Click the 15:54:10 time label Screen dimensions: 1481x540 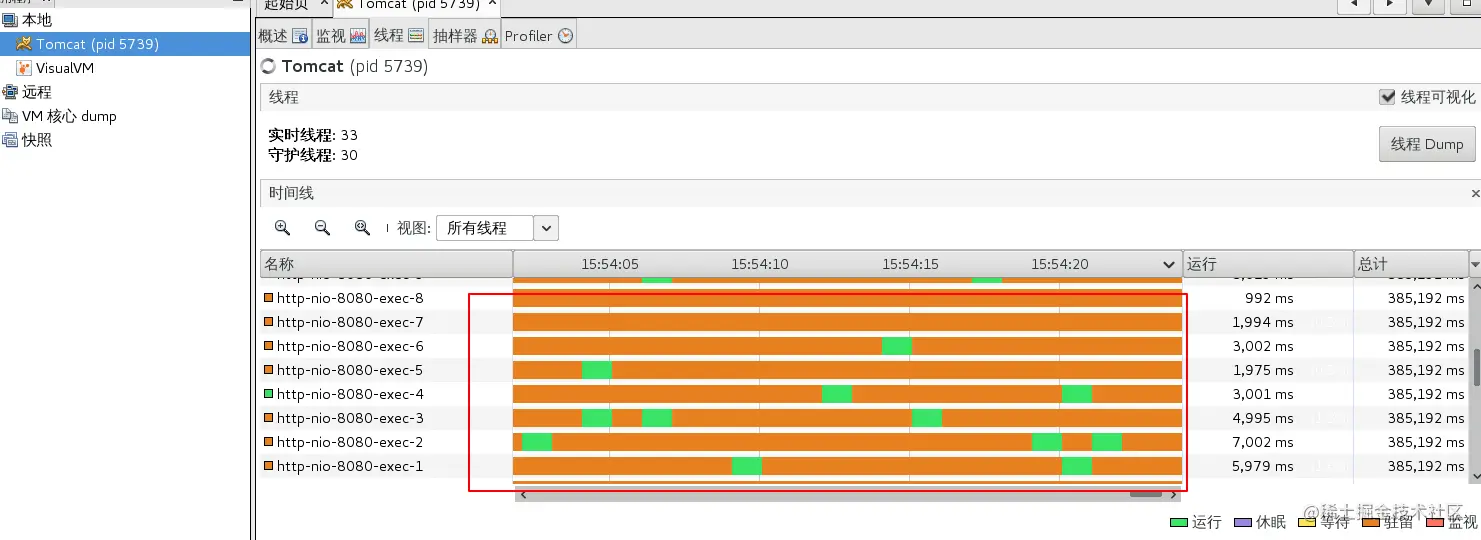click(760, 264)
